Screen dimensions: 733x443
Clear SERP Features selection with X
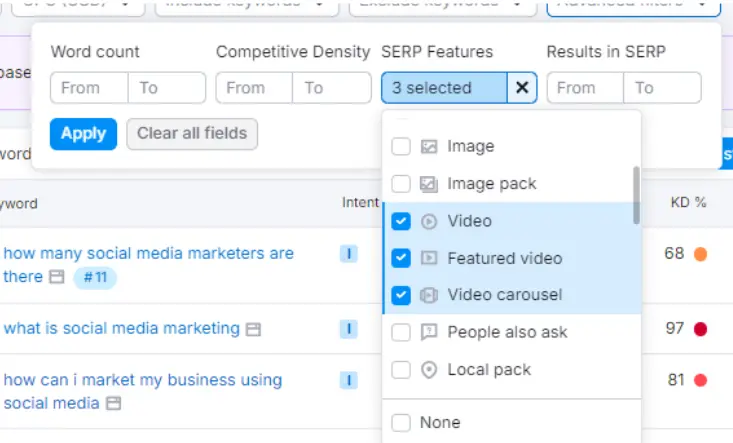point(522,88)
